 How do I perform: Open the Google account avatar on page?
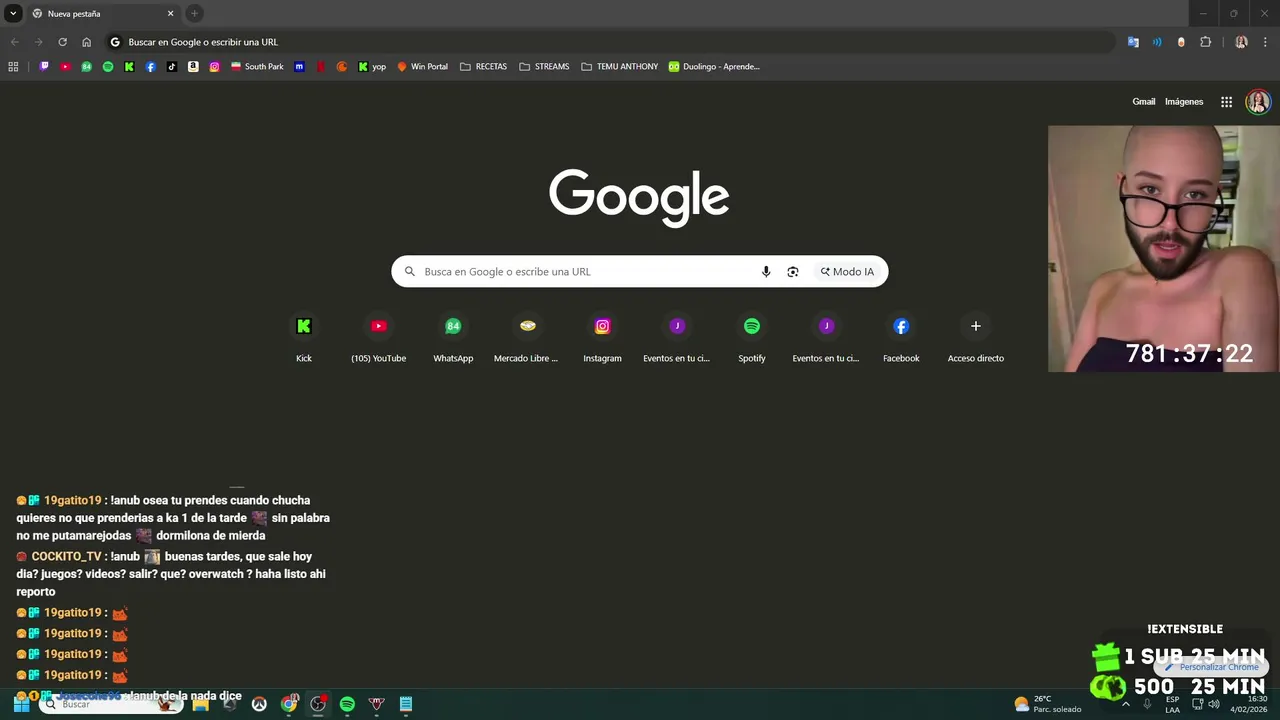pyautogui.click(x=1258, y=102)
